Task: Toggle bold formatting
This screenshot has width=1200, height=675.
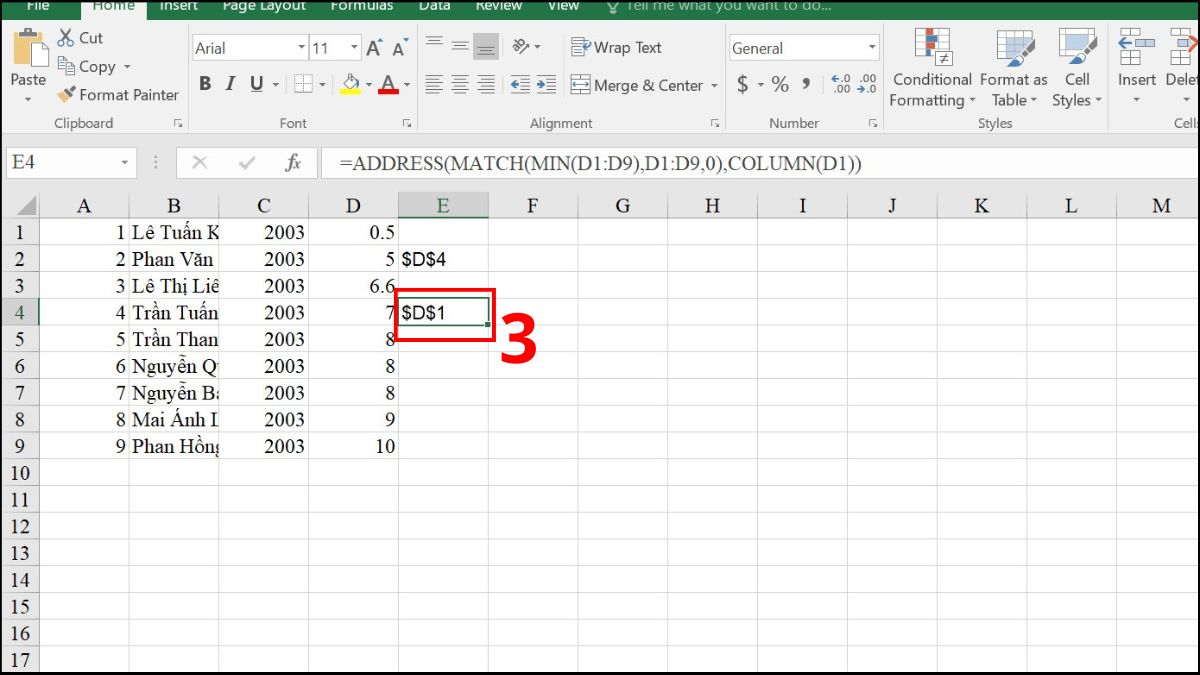Action: 205,84
